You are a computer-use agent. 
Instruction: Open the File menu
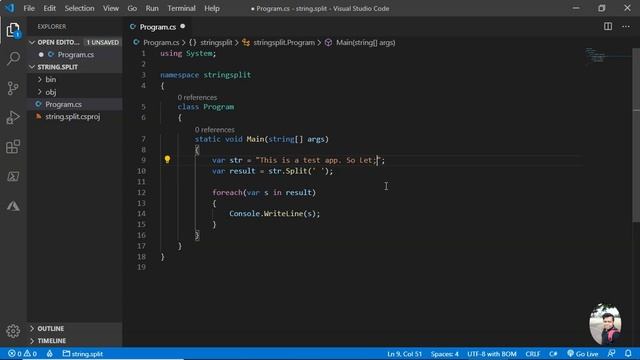tap(29, 8)
